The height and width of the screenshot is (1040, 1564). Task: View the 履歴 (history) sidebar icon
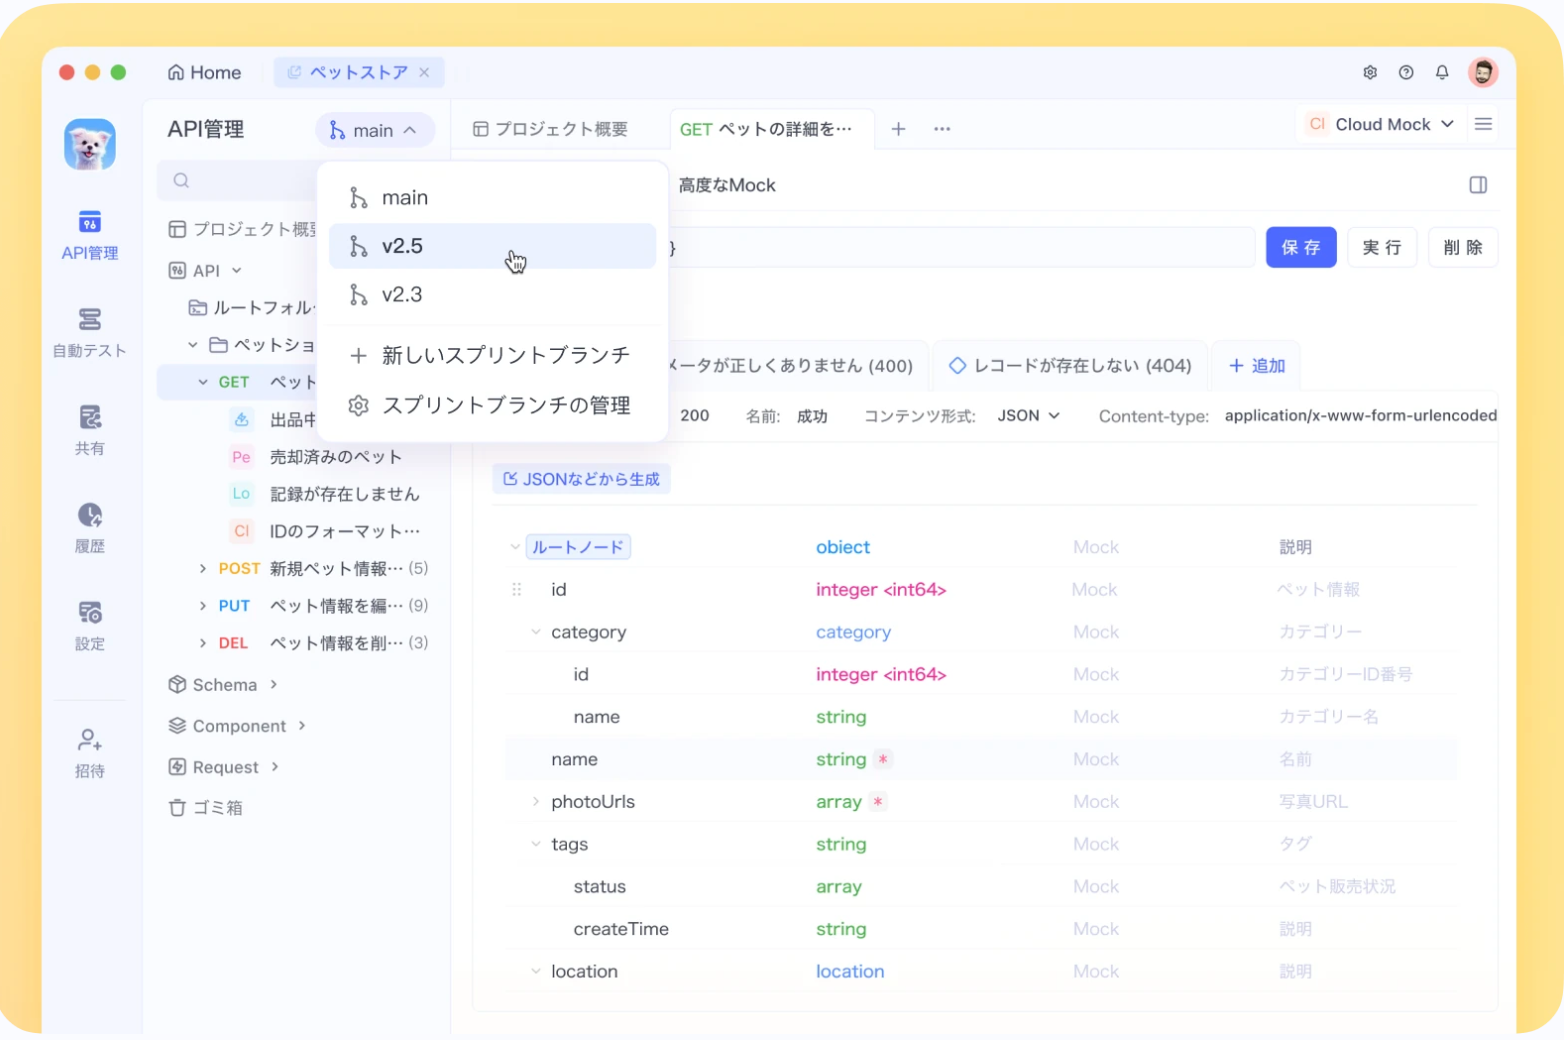coord(89,523)
